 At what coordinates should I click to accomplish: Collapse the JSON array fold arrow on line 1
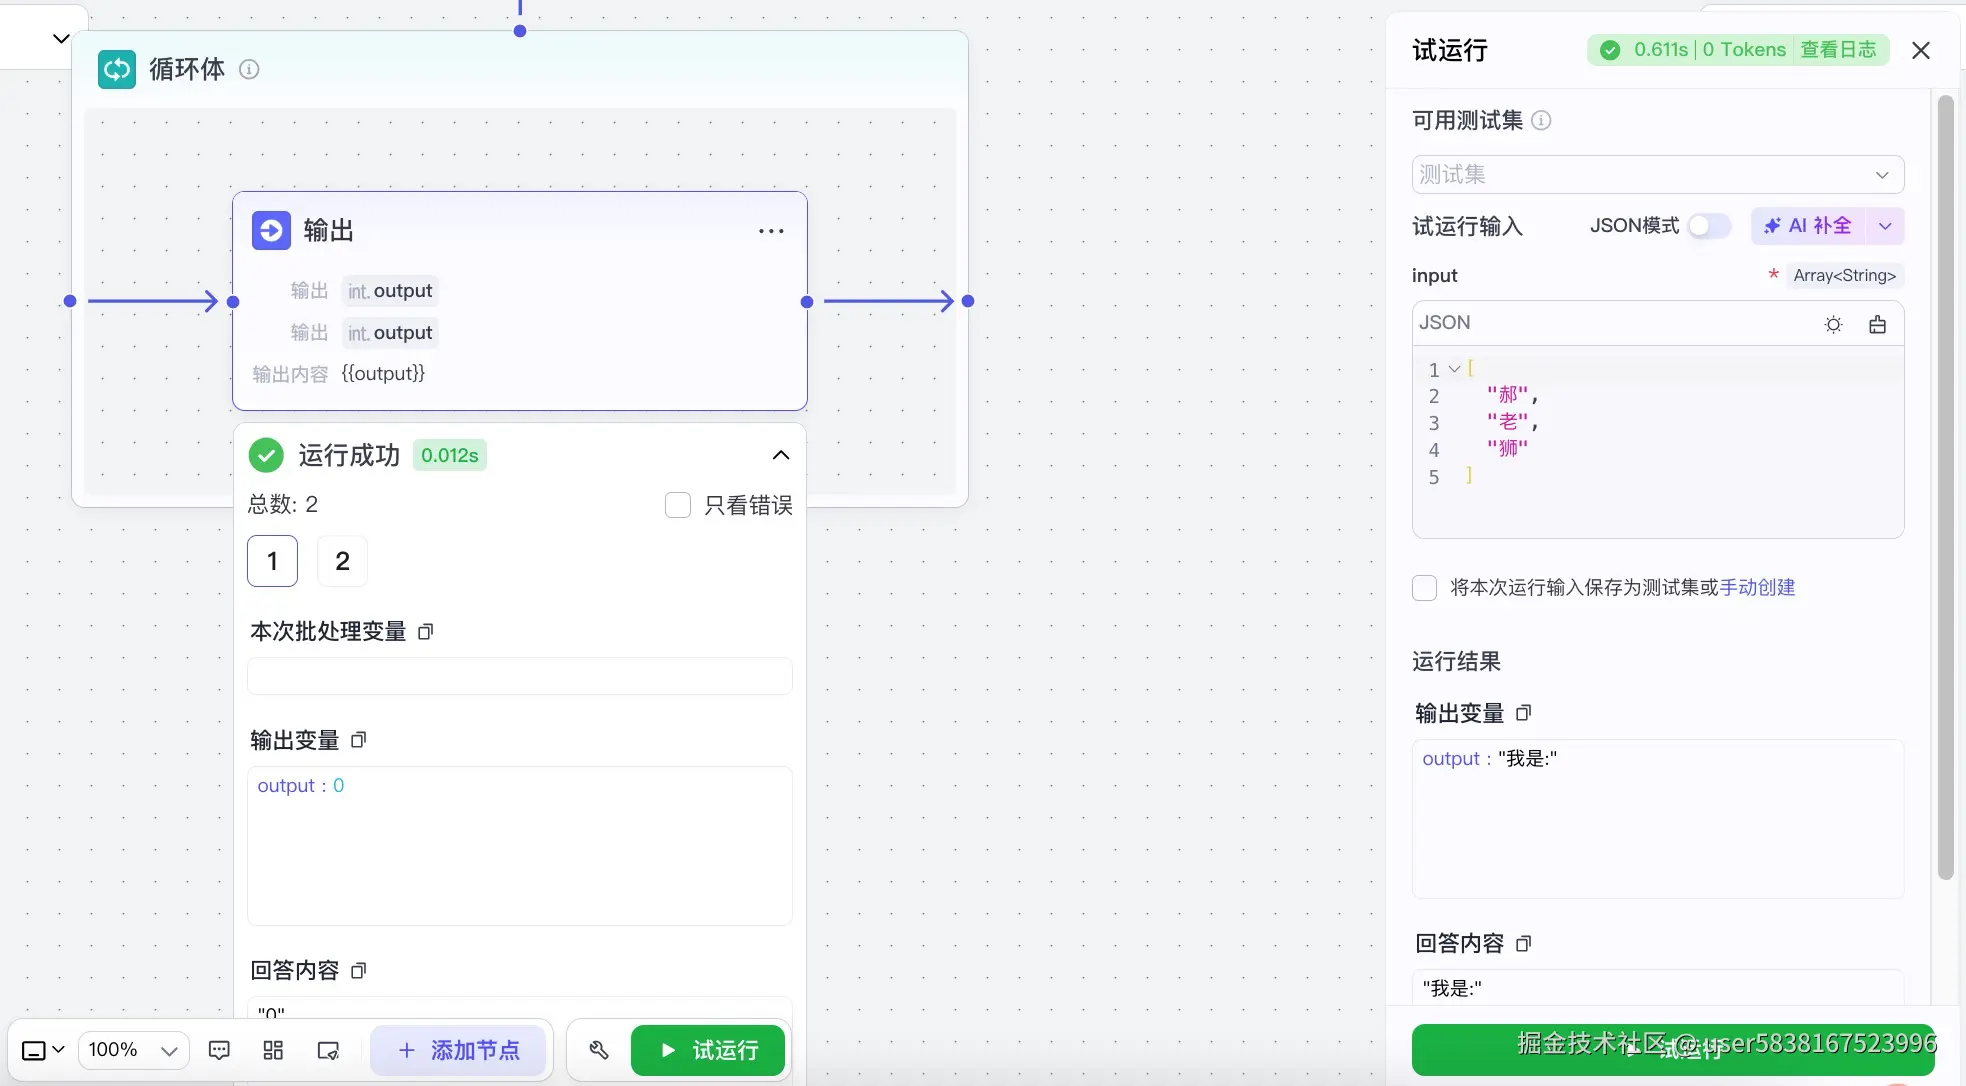point(1455,369)
